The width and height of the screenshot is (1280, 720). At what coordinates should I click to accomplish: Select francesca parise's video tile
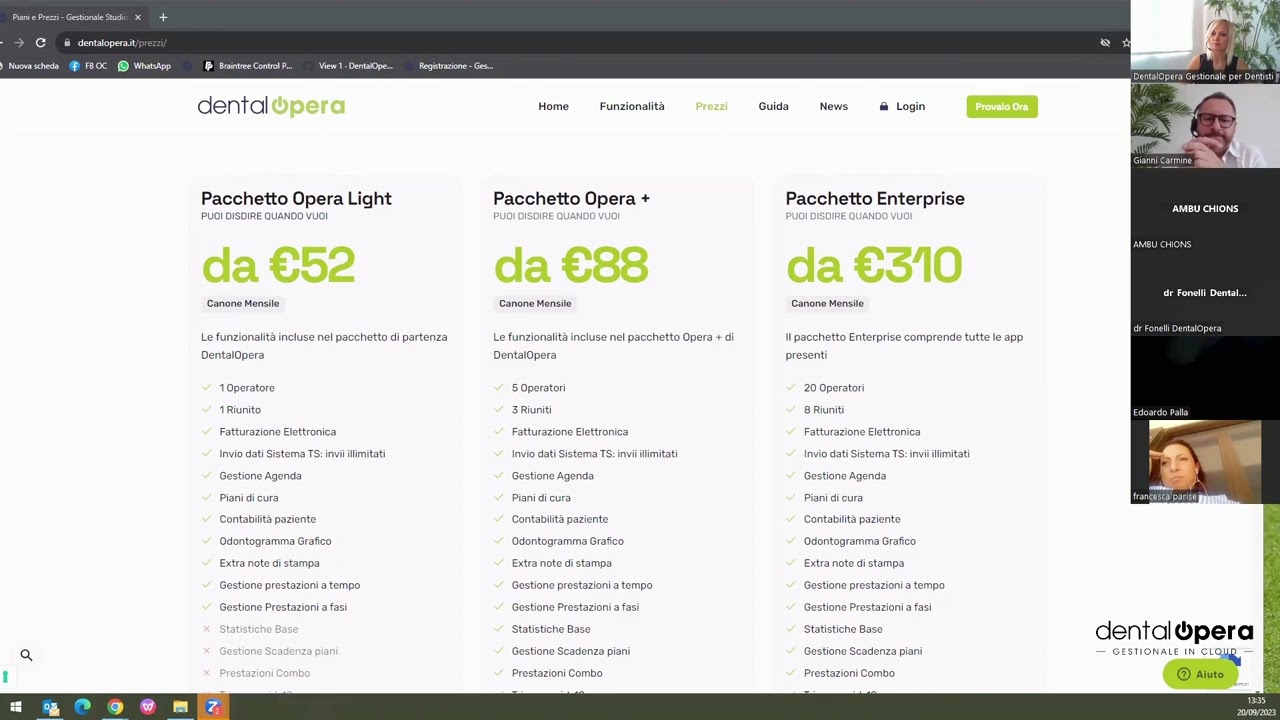click(1205, 462)
